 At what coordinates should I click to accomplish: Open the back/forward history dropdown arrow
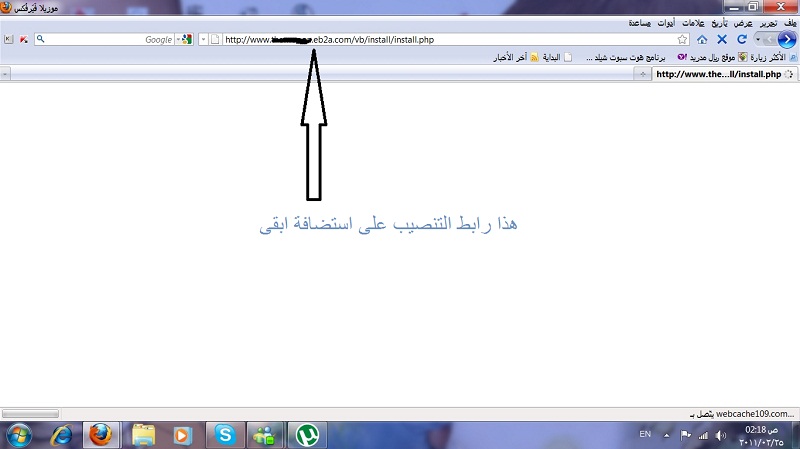(759, 39)
